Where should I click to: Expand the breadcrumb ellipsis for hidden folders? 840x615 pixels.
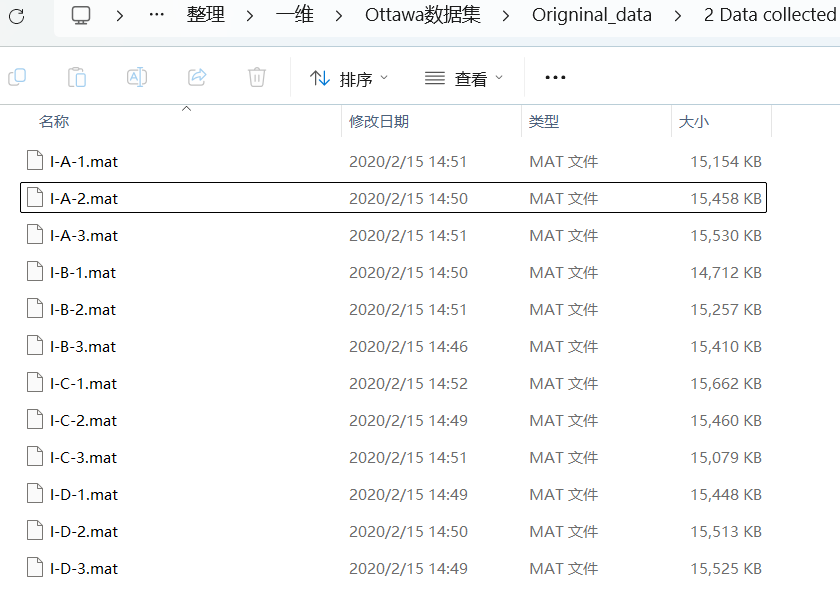156,15
